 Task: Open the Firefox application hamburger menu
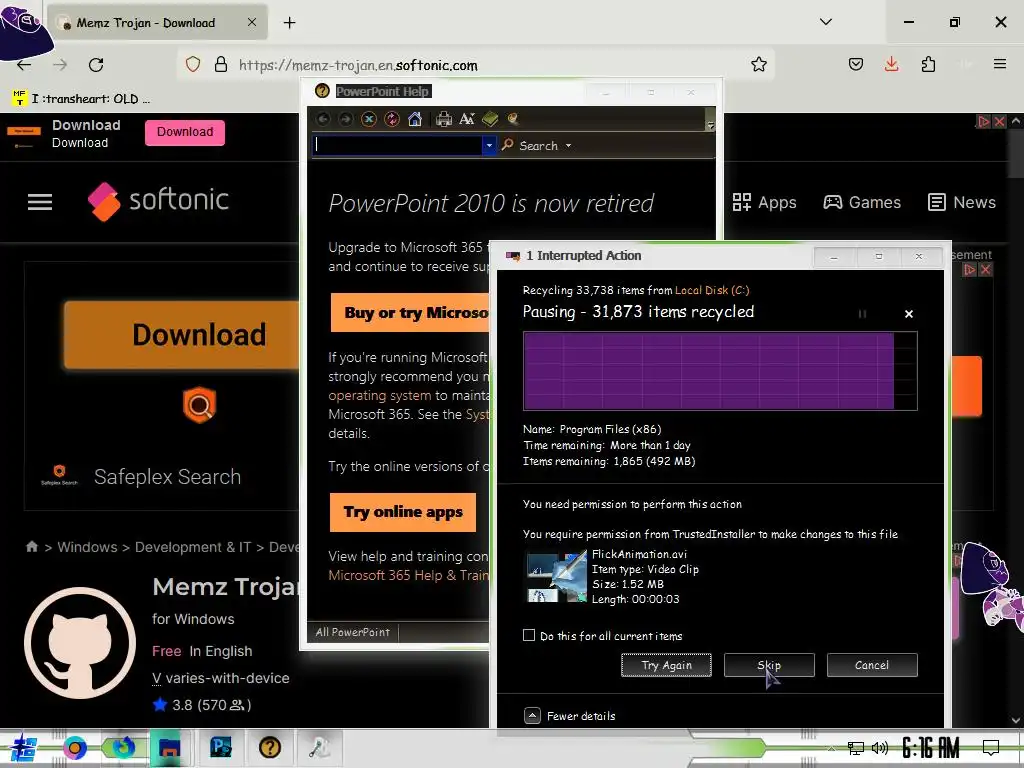coord(1000,64)
